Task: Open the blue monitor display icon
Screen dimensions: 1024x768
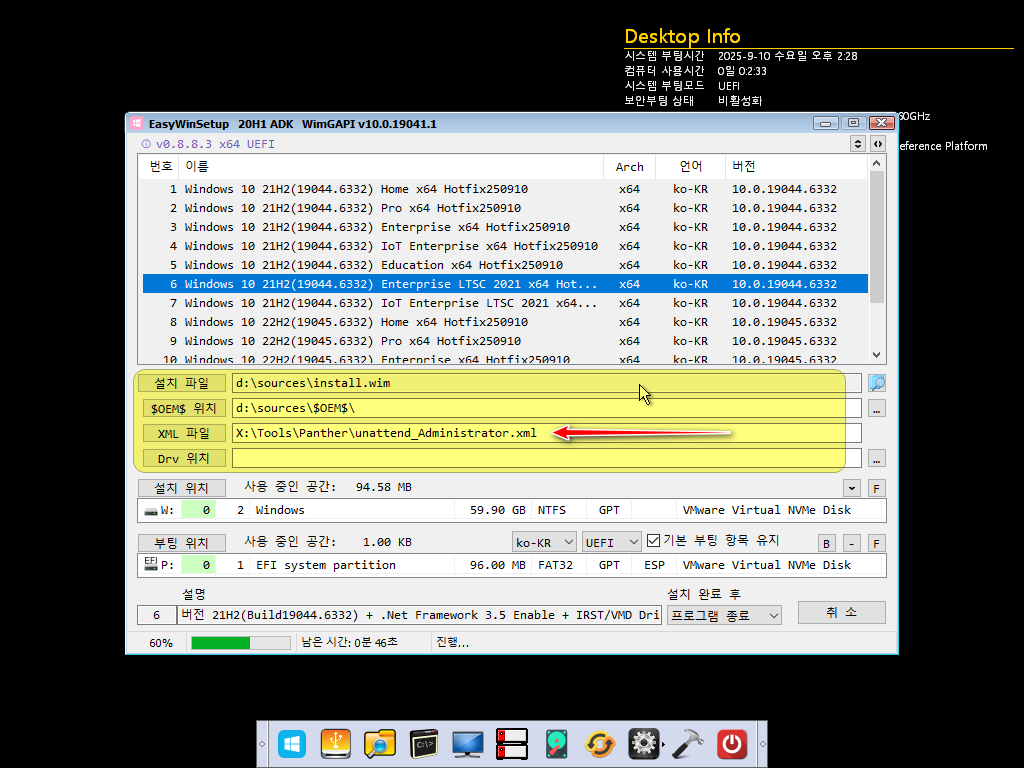Action: pos(468,744)
